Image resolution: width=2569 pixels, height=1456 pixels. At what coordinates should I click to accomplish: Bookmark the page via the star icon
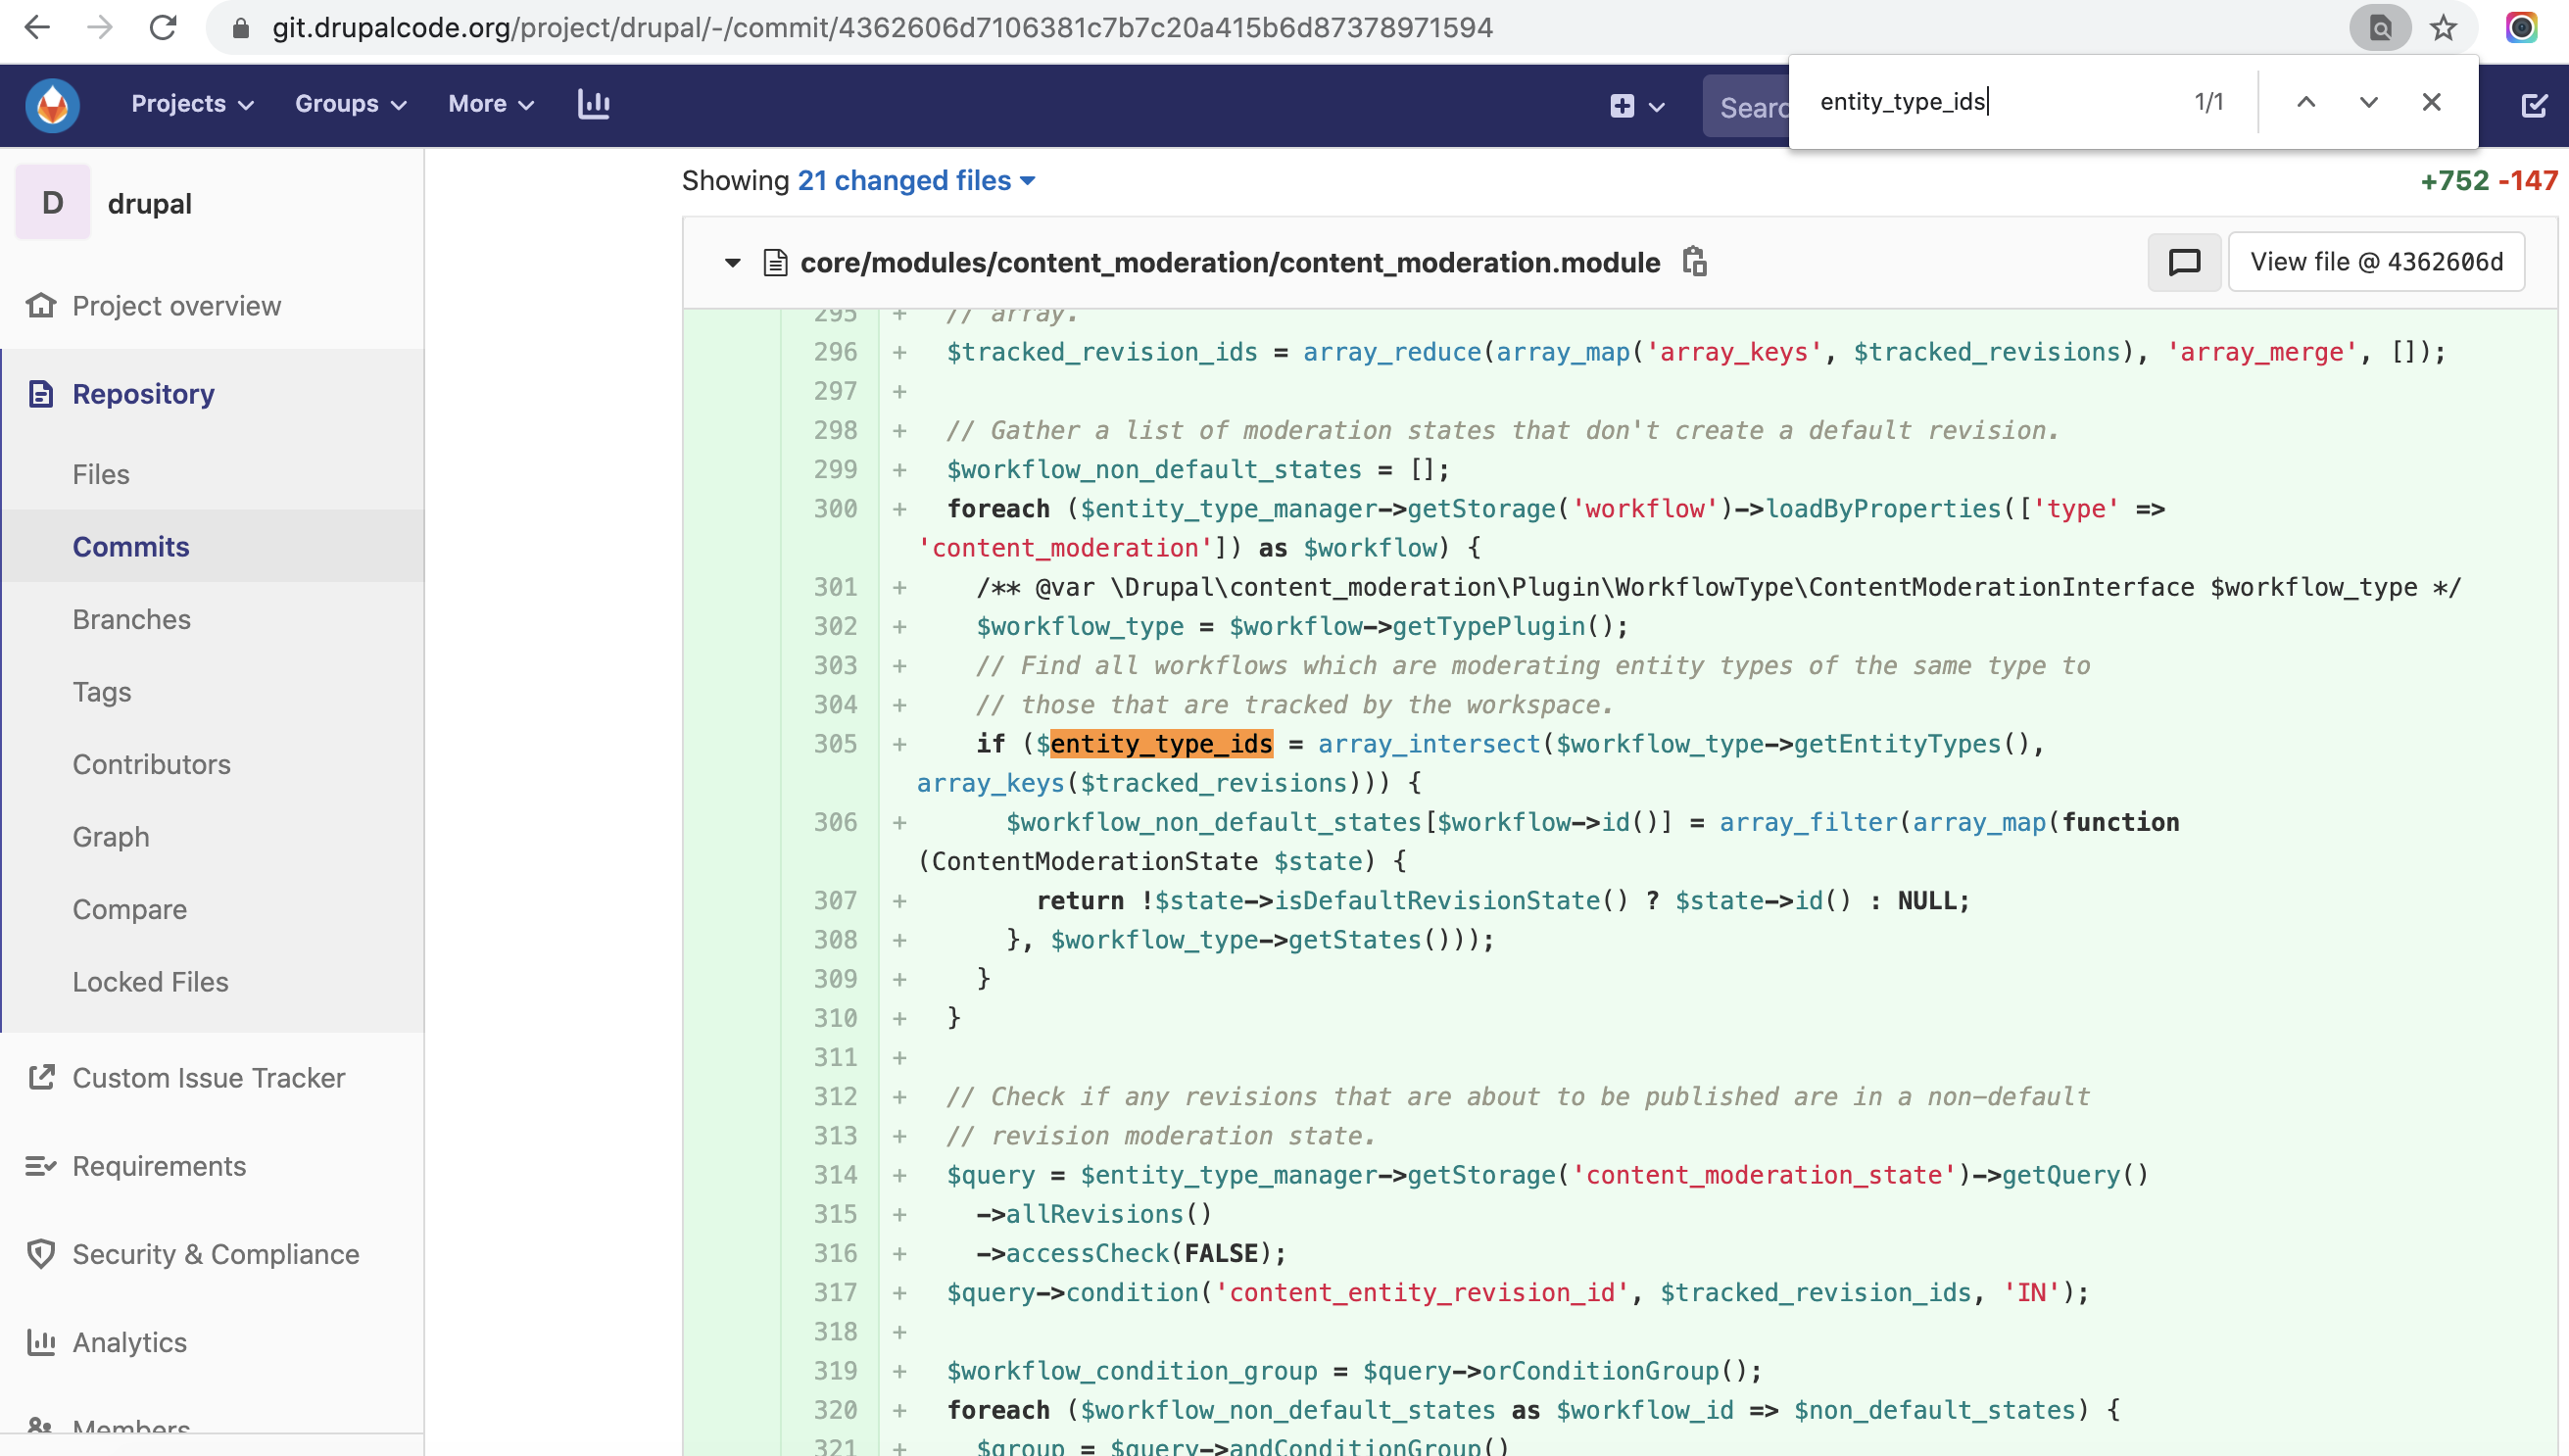pos(2443,27)
